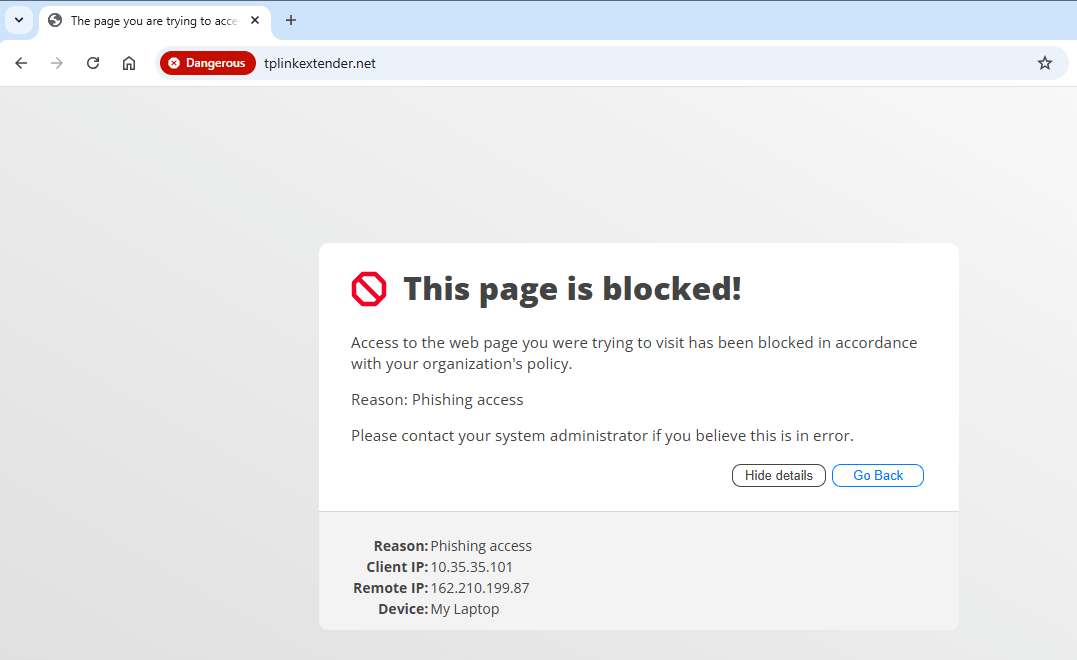Click the red Dangerous security badge
This screenshot has width=1077, height=660.
tap(207, 63)
